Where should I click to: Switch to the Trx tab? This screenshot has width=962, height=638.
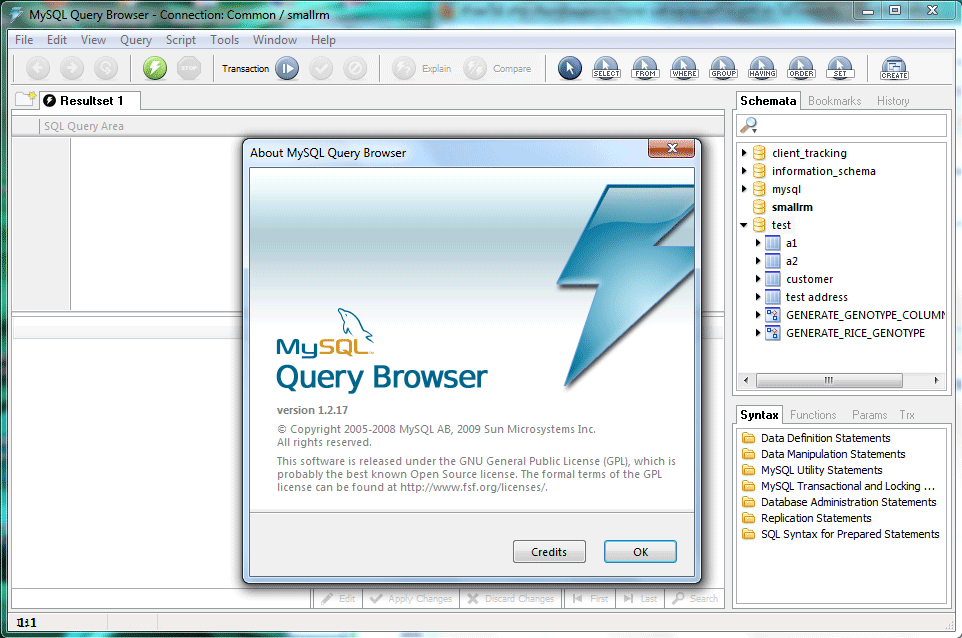(907, 415)
